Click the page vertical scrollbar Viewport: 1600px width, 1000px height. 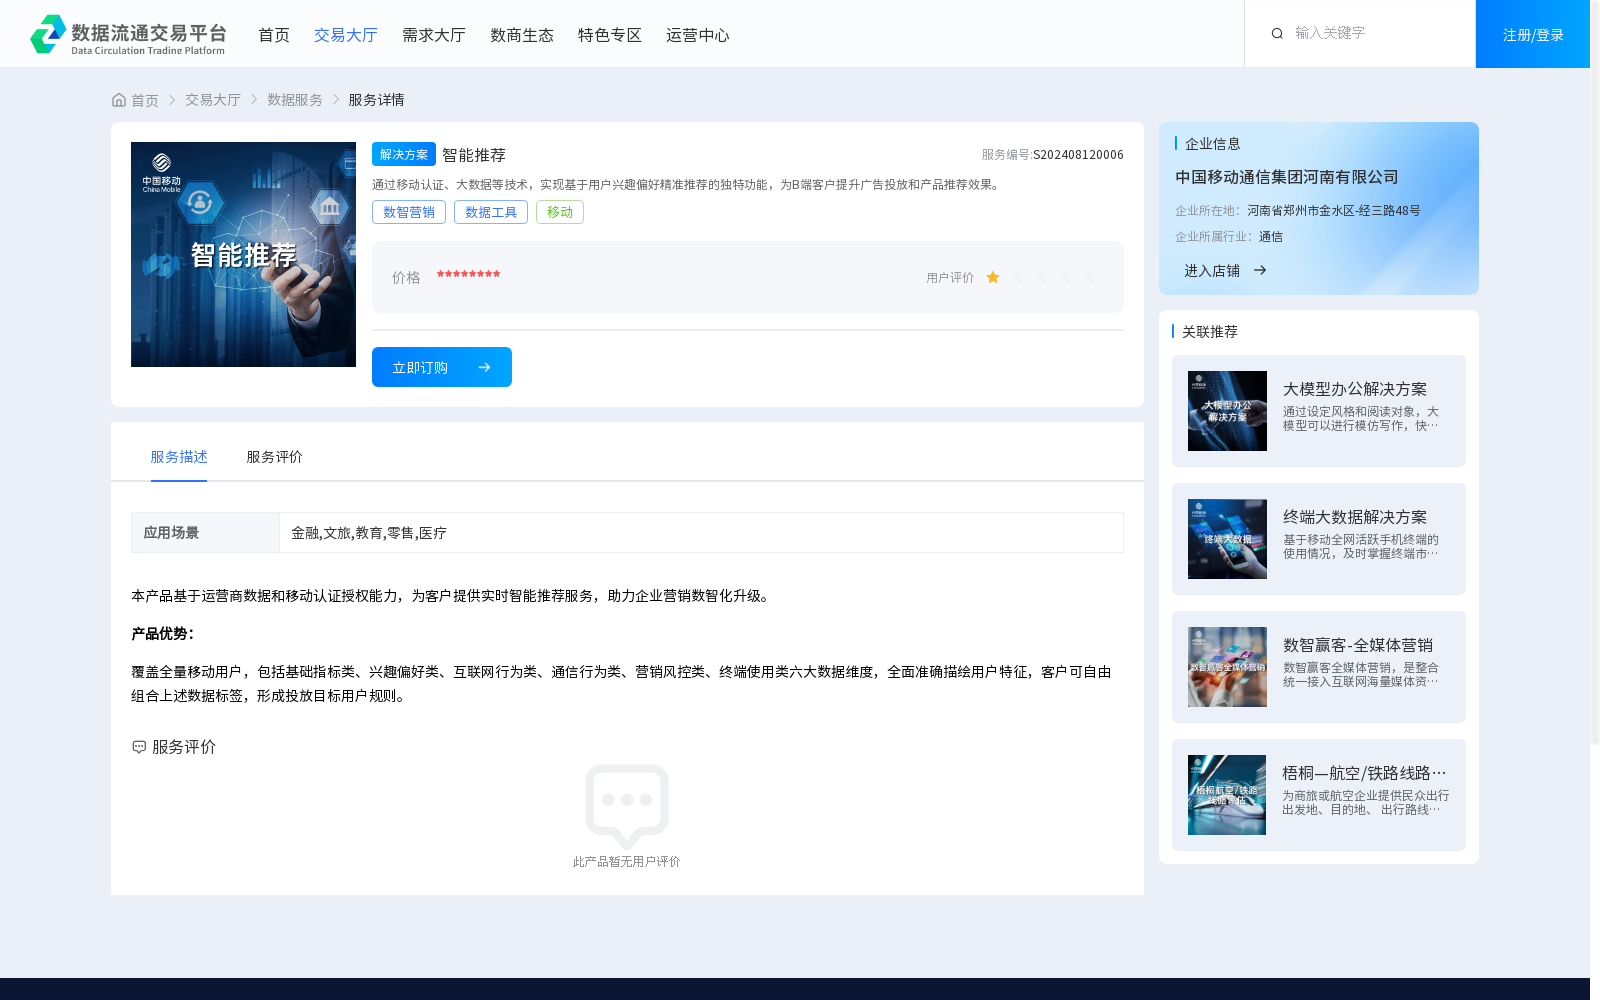point(1595,372)
